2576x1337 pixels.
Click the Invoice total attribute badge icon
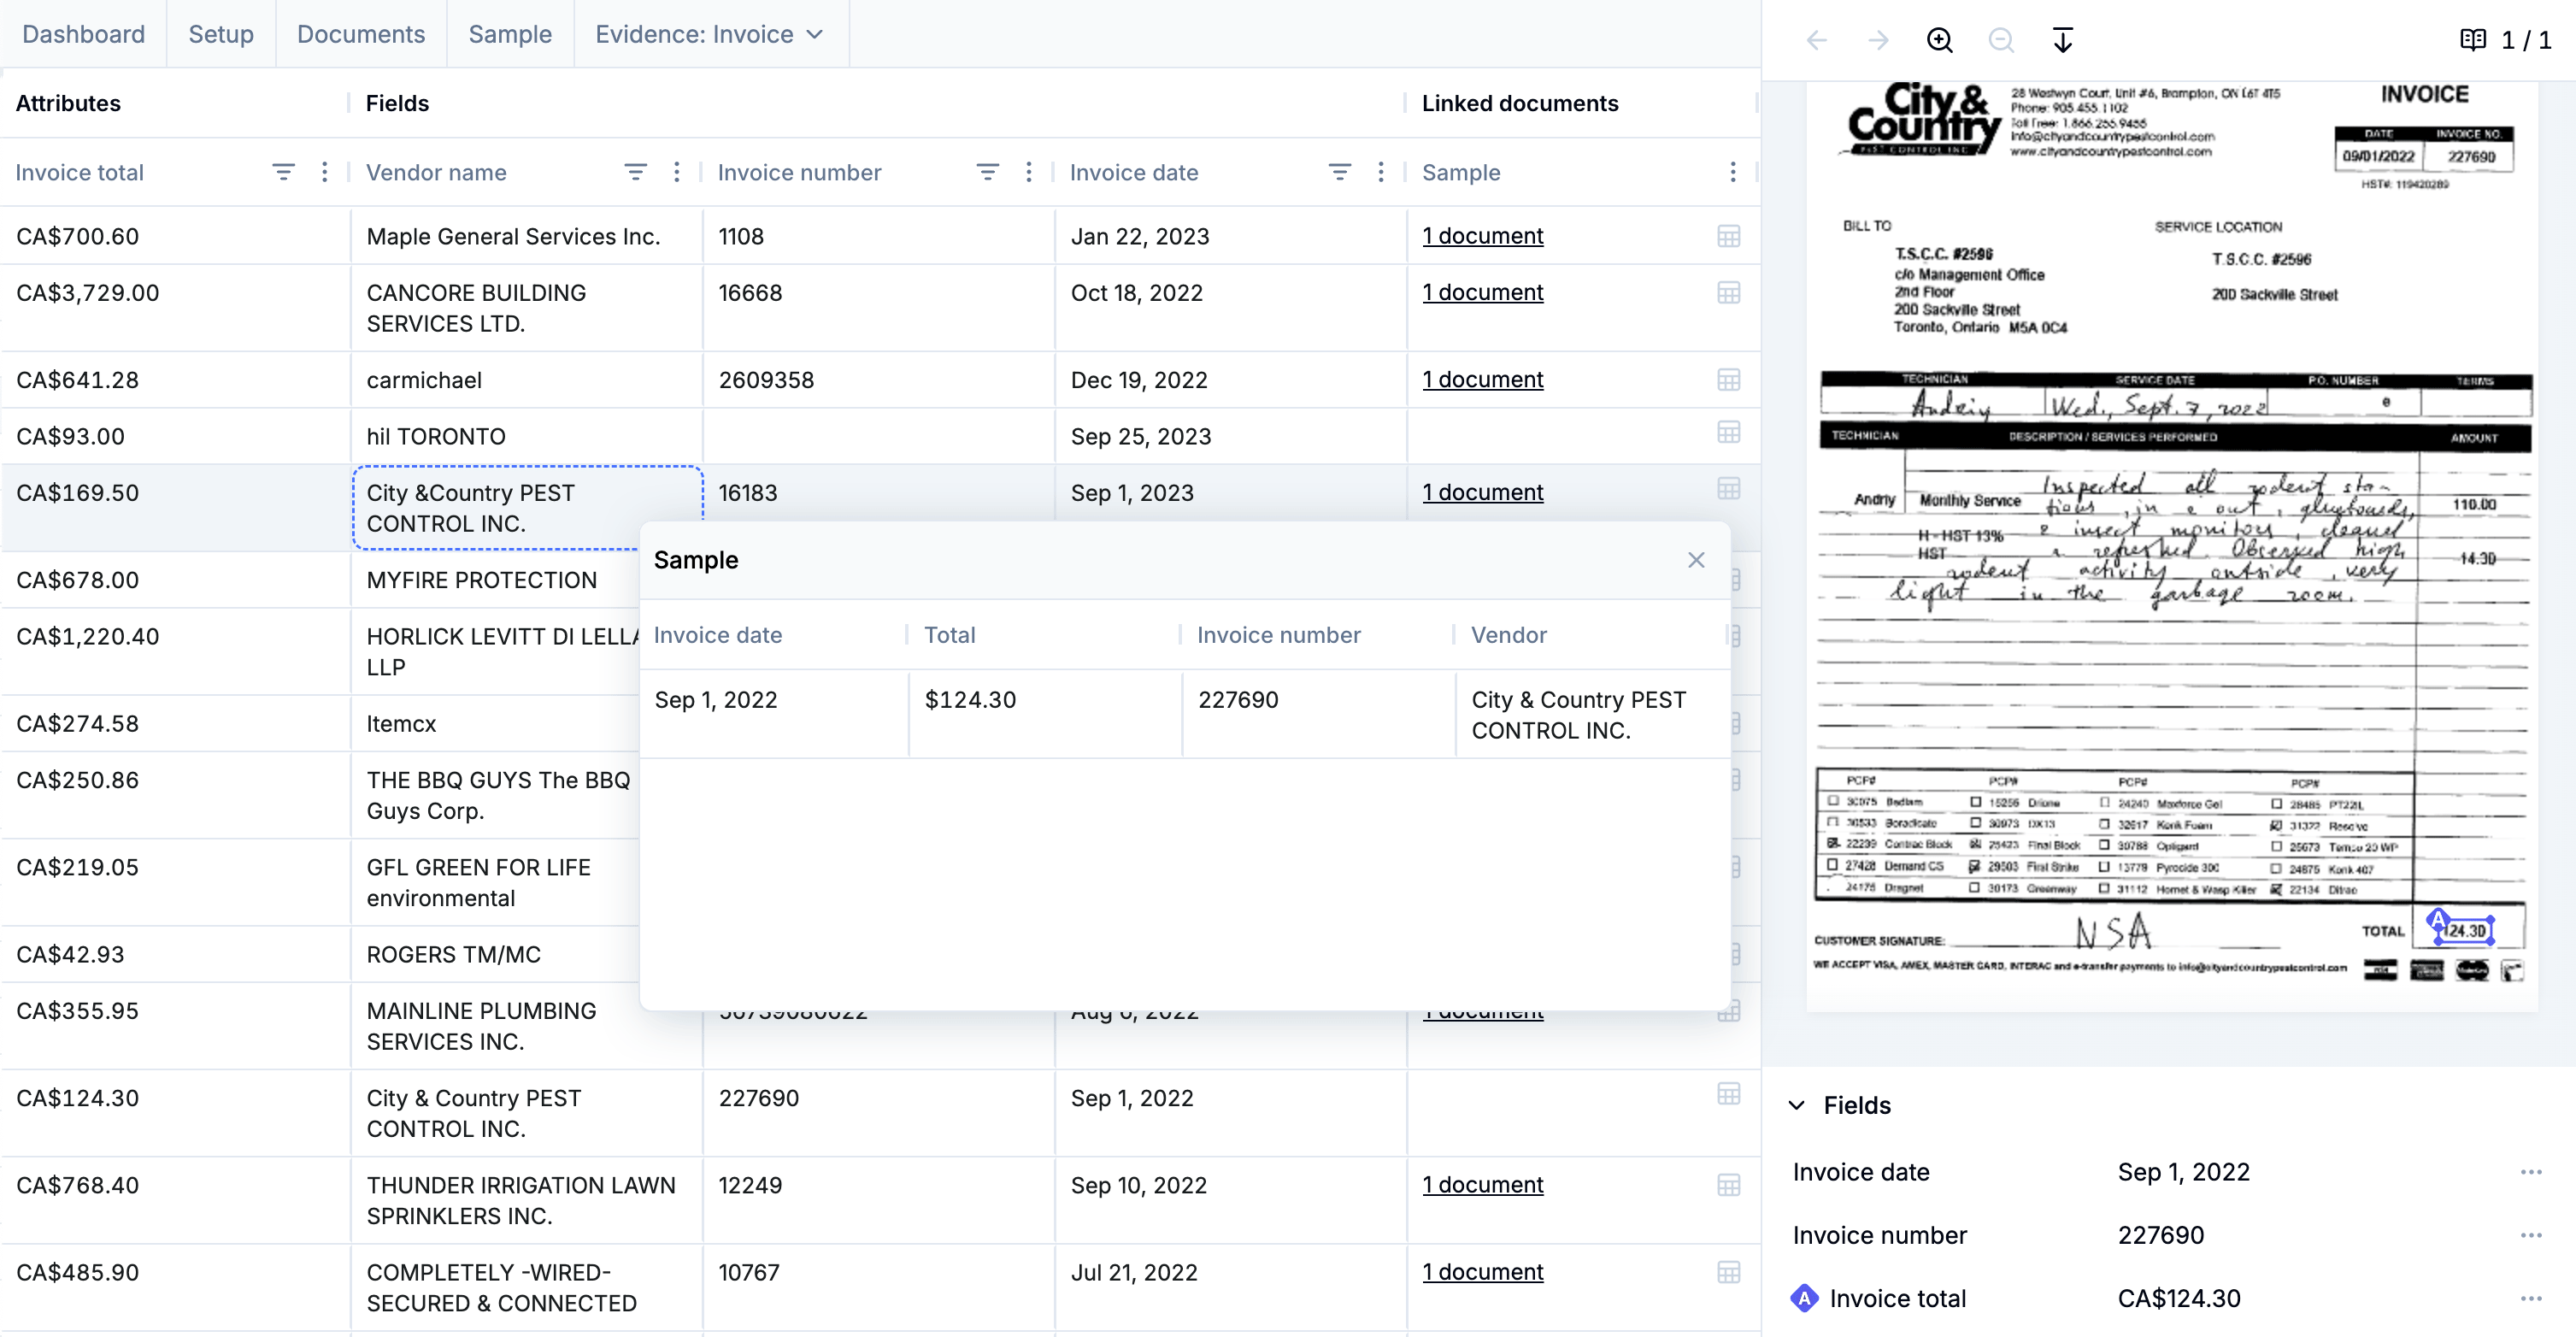(1804, 1298)
